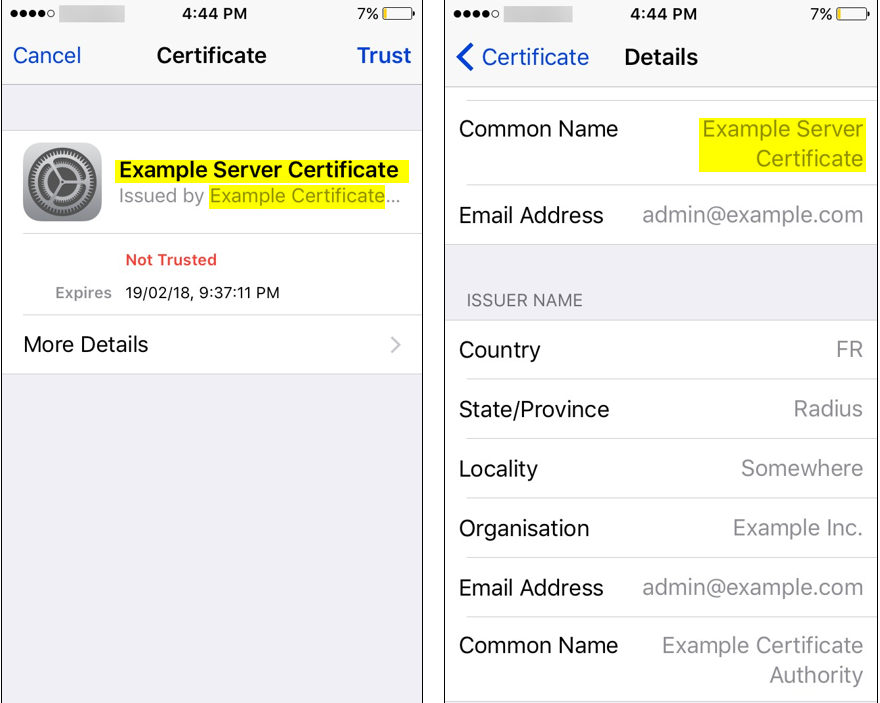Tap the Certificate title on left screen
Screen dimensions: 880x703
pyautogui.click(x=212, y=56)
